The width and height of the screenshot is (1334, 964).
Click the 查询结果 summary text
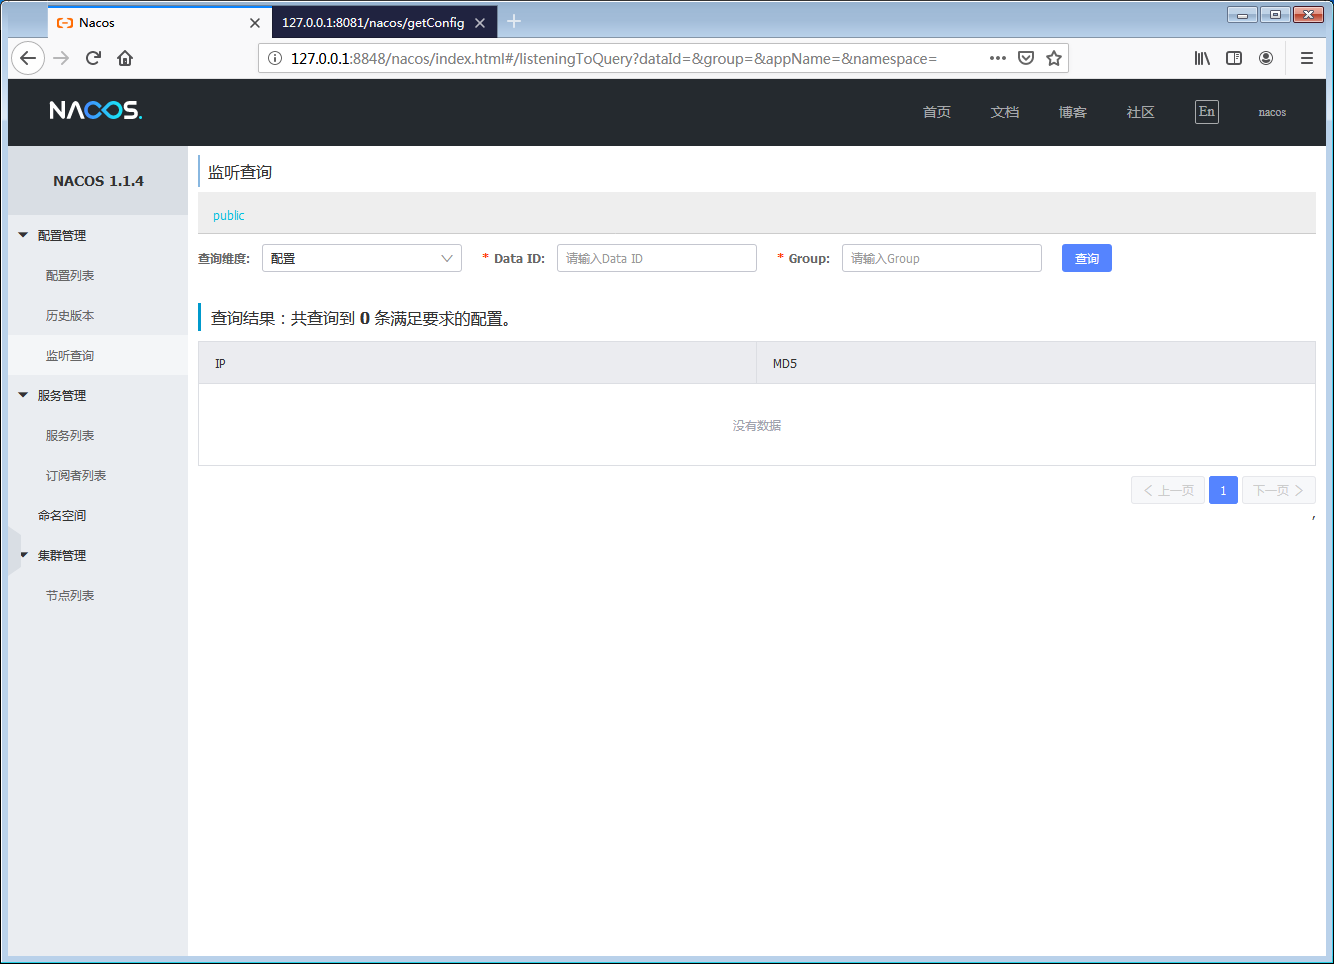point(361,318)
